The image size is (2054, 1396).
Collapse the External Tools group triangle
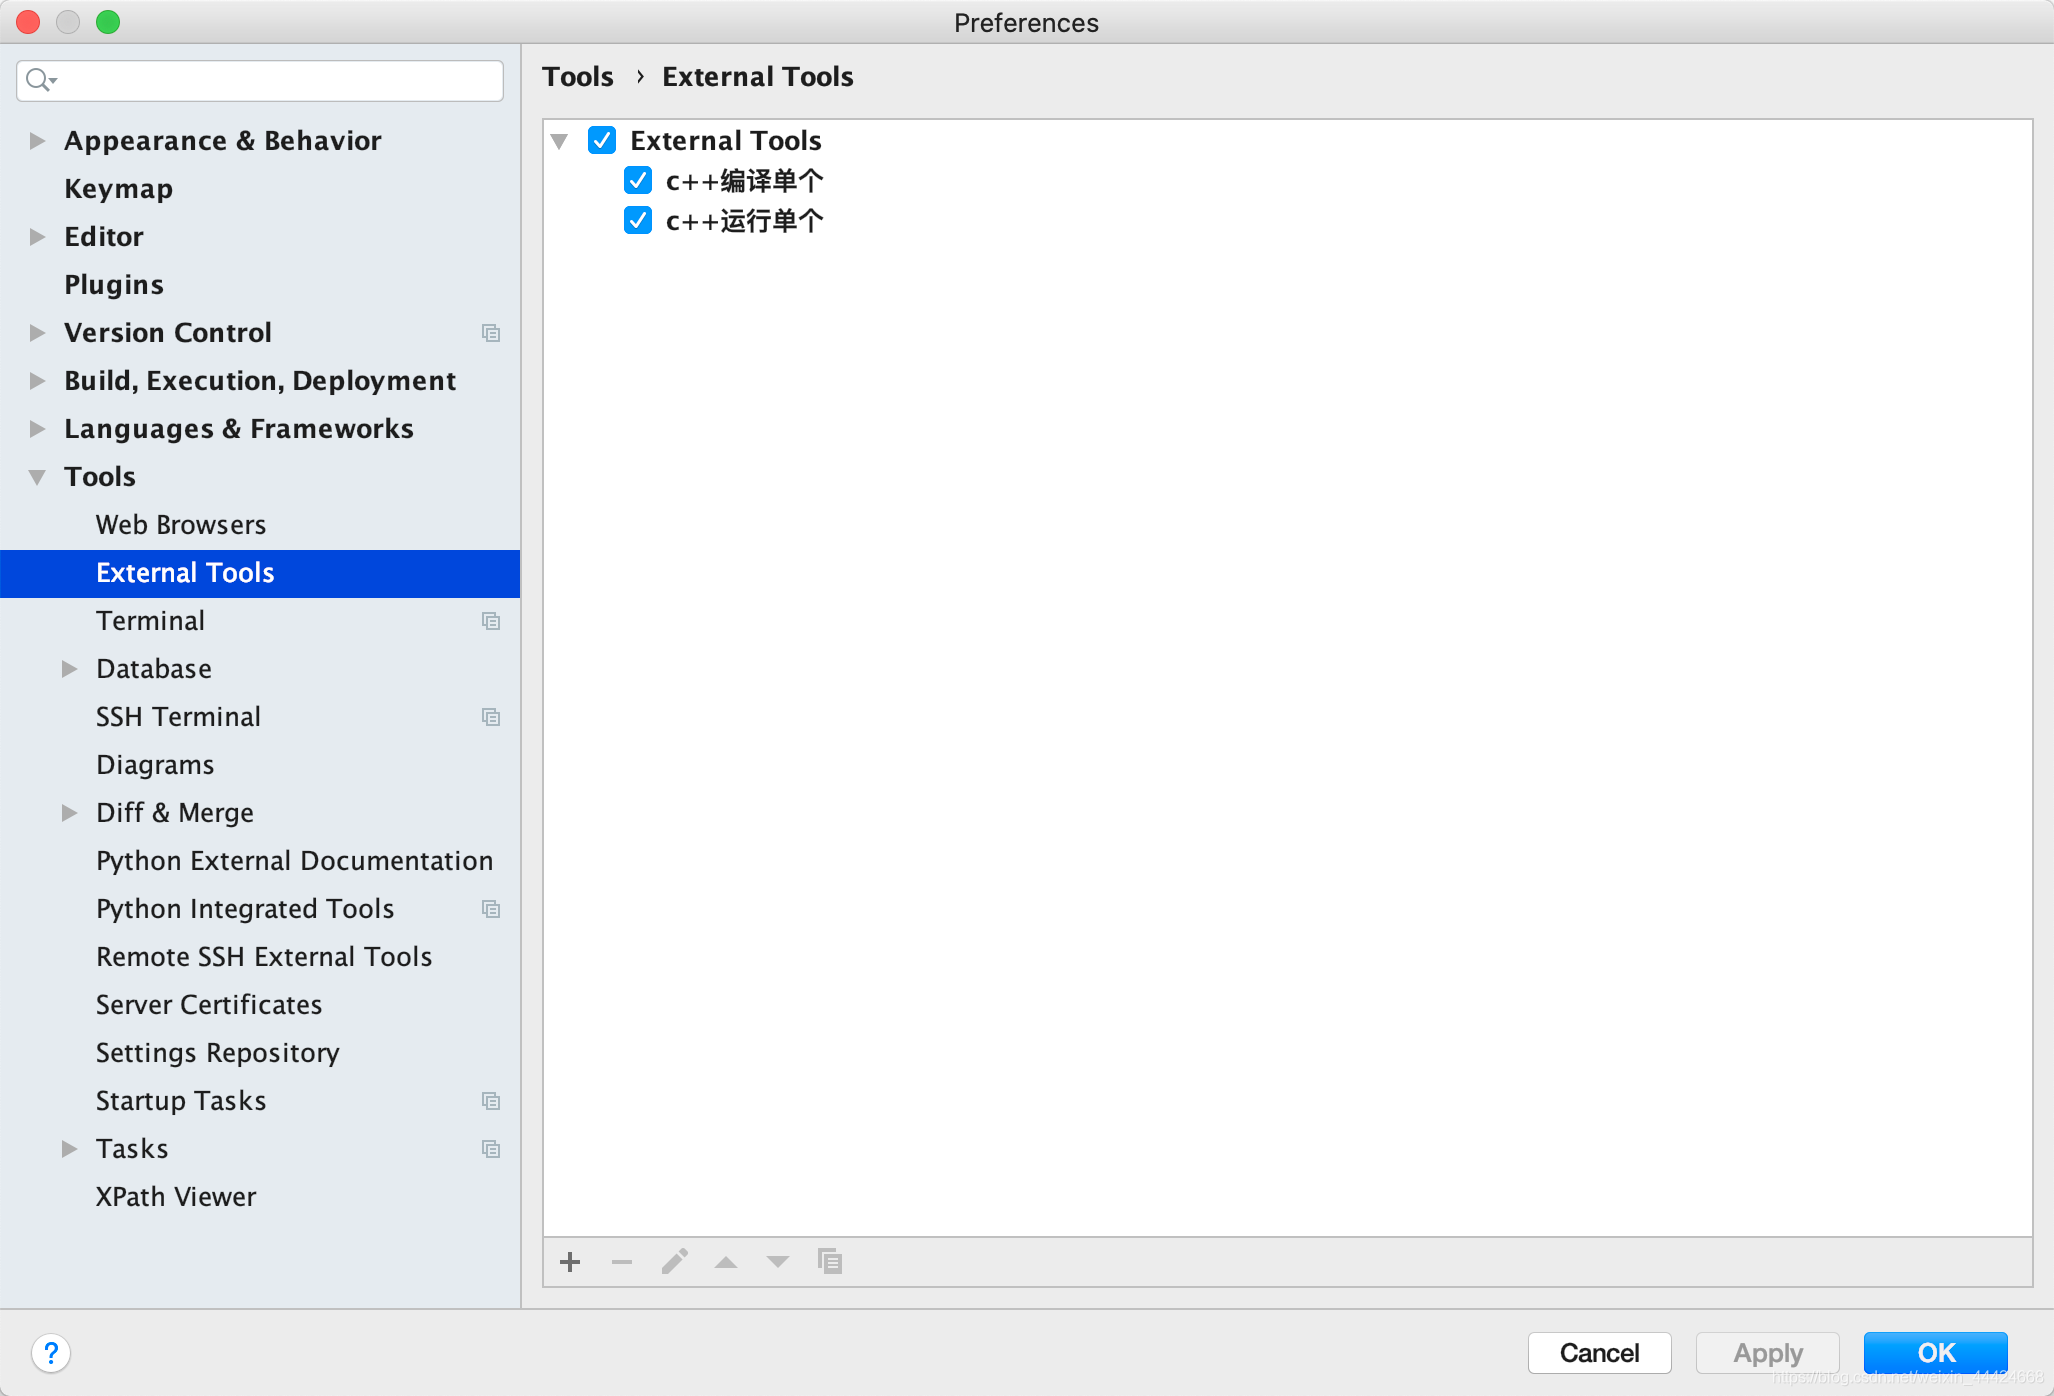pyautogui.click(x=560, y=141)
